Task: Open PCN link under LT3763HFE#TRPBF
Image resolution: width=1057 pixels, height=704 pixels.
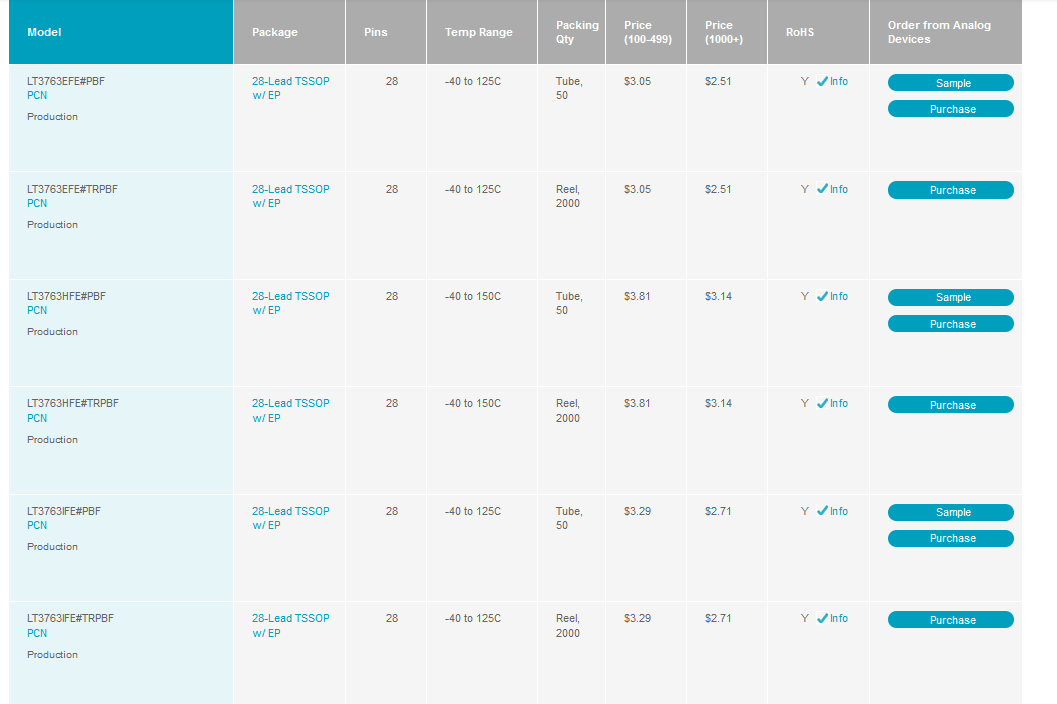Action: pyautogui.click(x=37, y=418)
